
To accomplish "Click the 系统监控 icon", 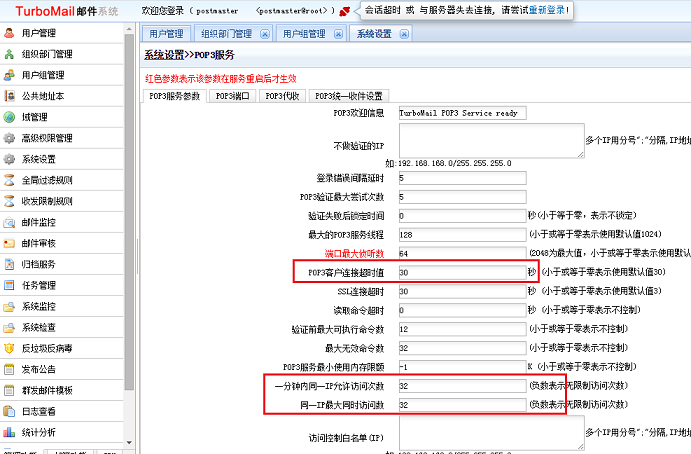I will tap(9, 306).
